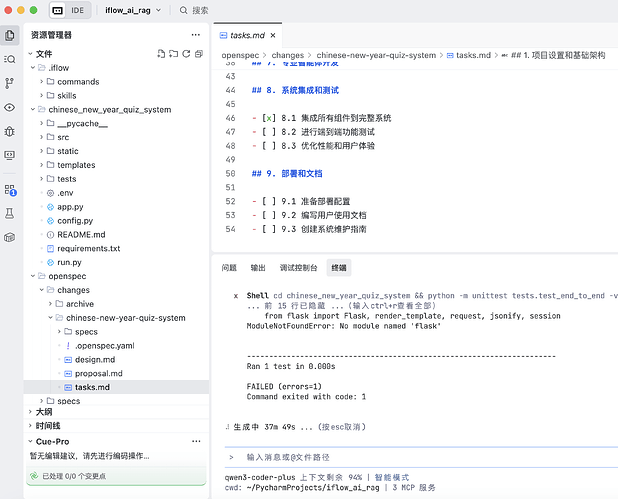618x499 pixels.
Task: Click the chinese-new-year-quiz-system breadcrumb
Action: click(376, 55)
